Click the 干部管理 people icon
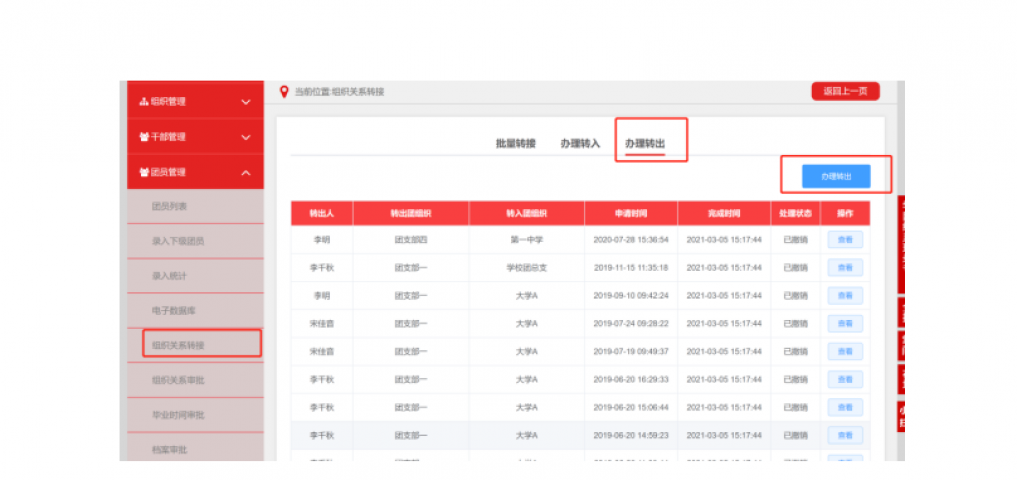1017x480 pixels. 143,137
